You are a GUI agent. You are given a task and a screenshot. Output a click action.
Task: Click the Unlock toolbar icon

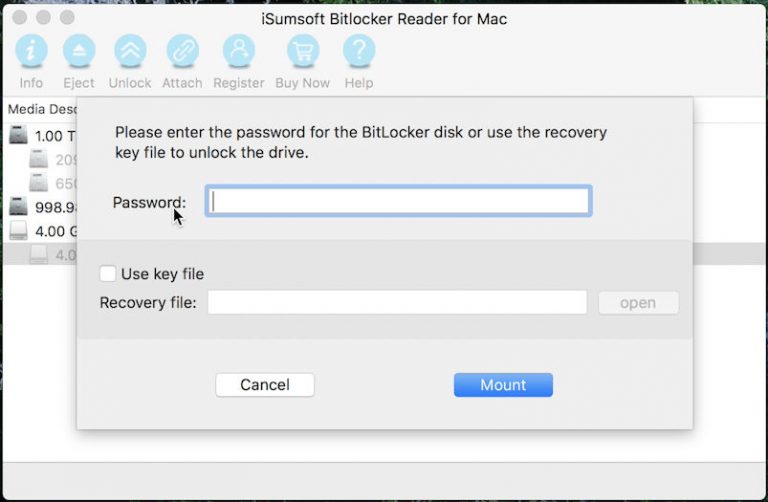tap(130, 51)
